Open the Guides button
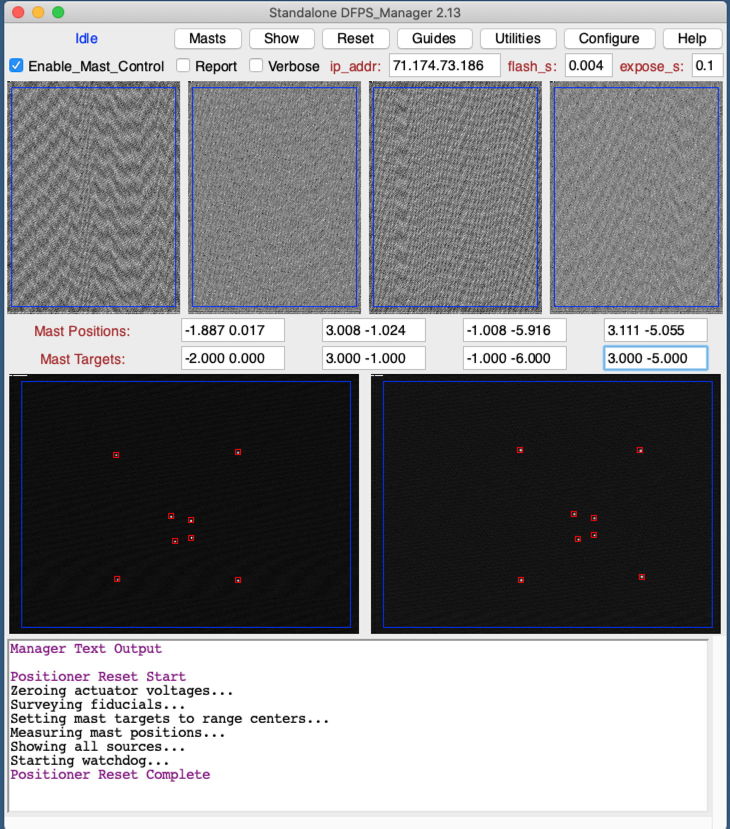This screenshot has height=829, width=730. (x=434, y=39)
